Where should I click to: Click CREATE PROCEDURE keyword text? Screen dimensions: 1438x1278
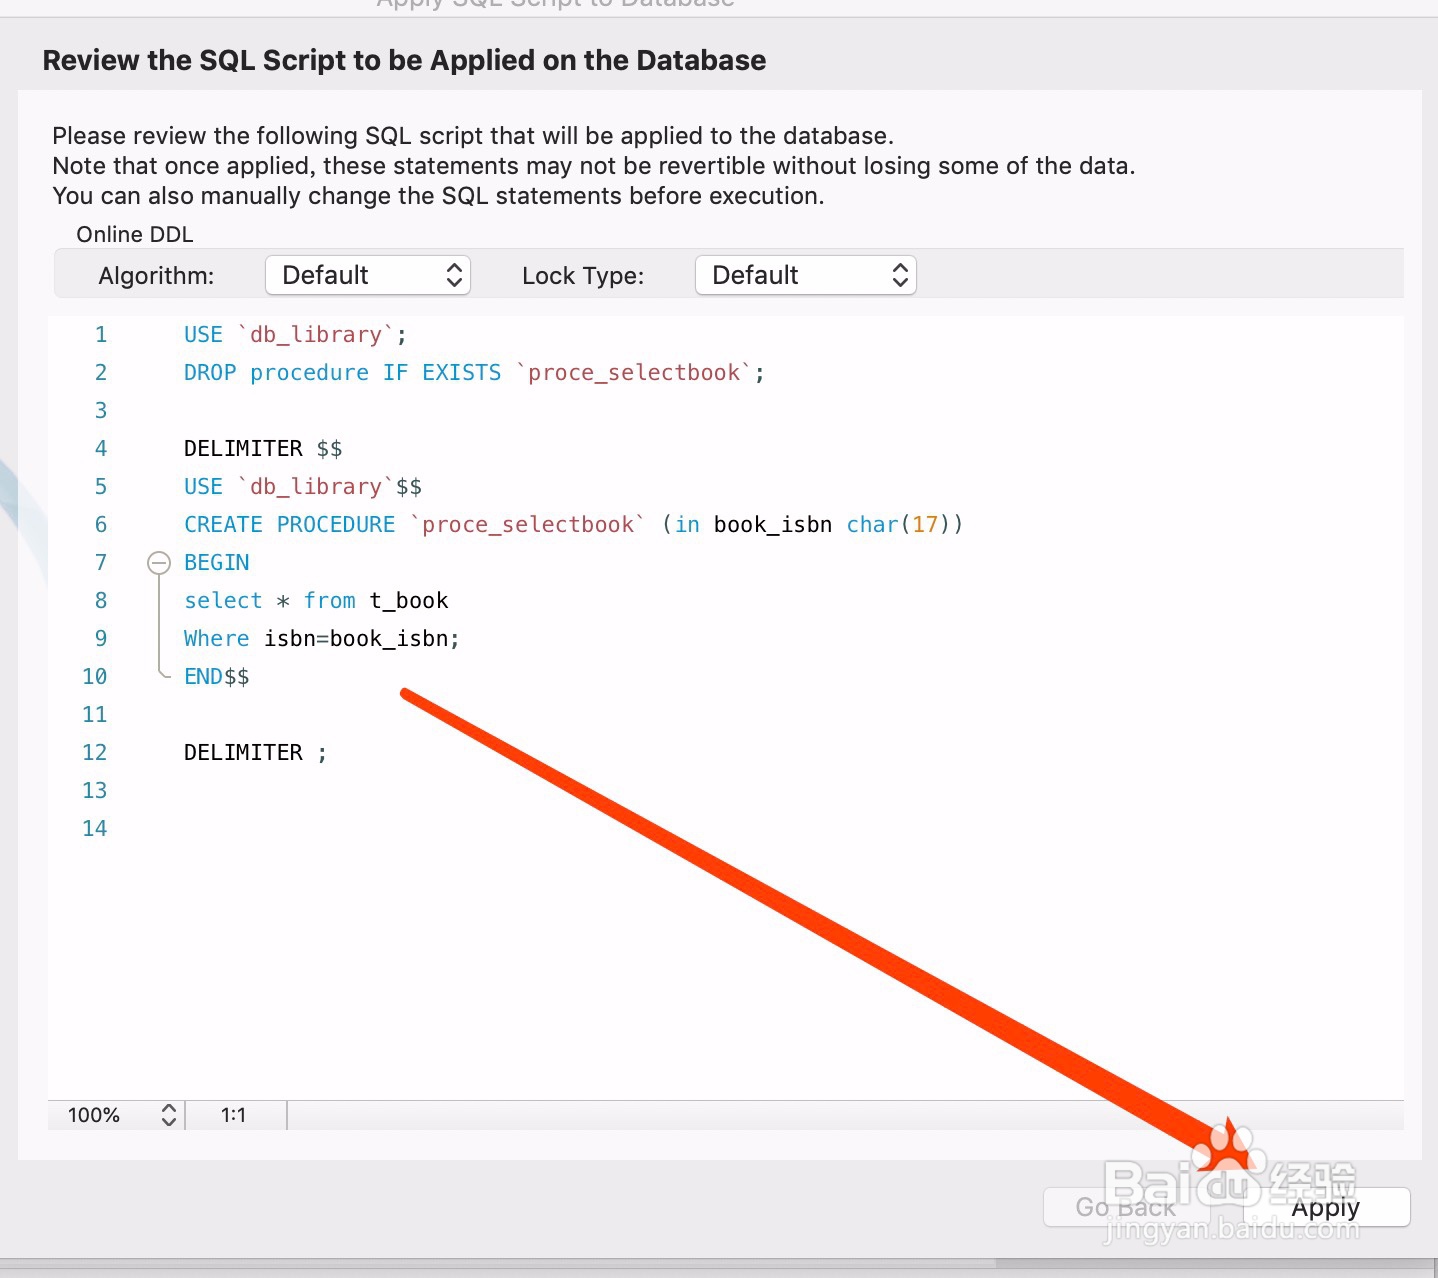click(289, 525)
